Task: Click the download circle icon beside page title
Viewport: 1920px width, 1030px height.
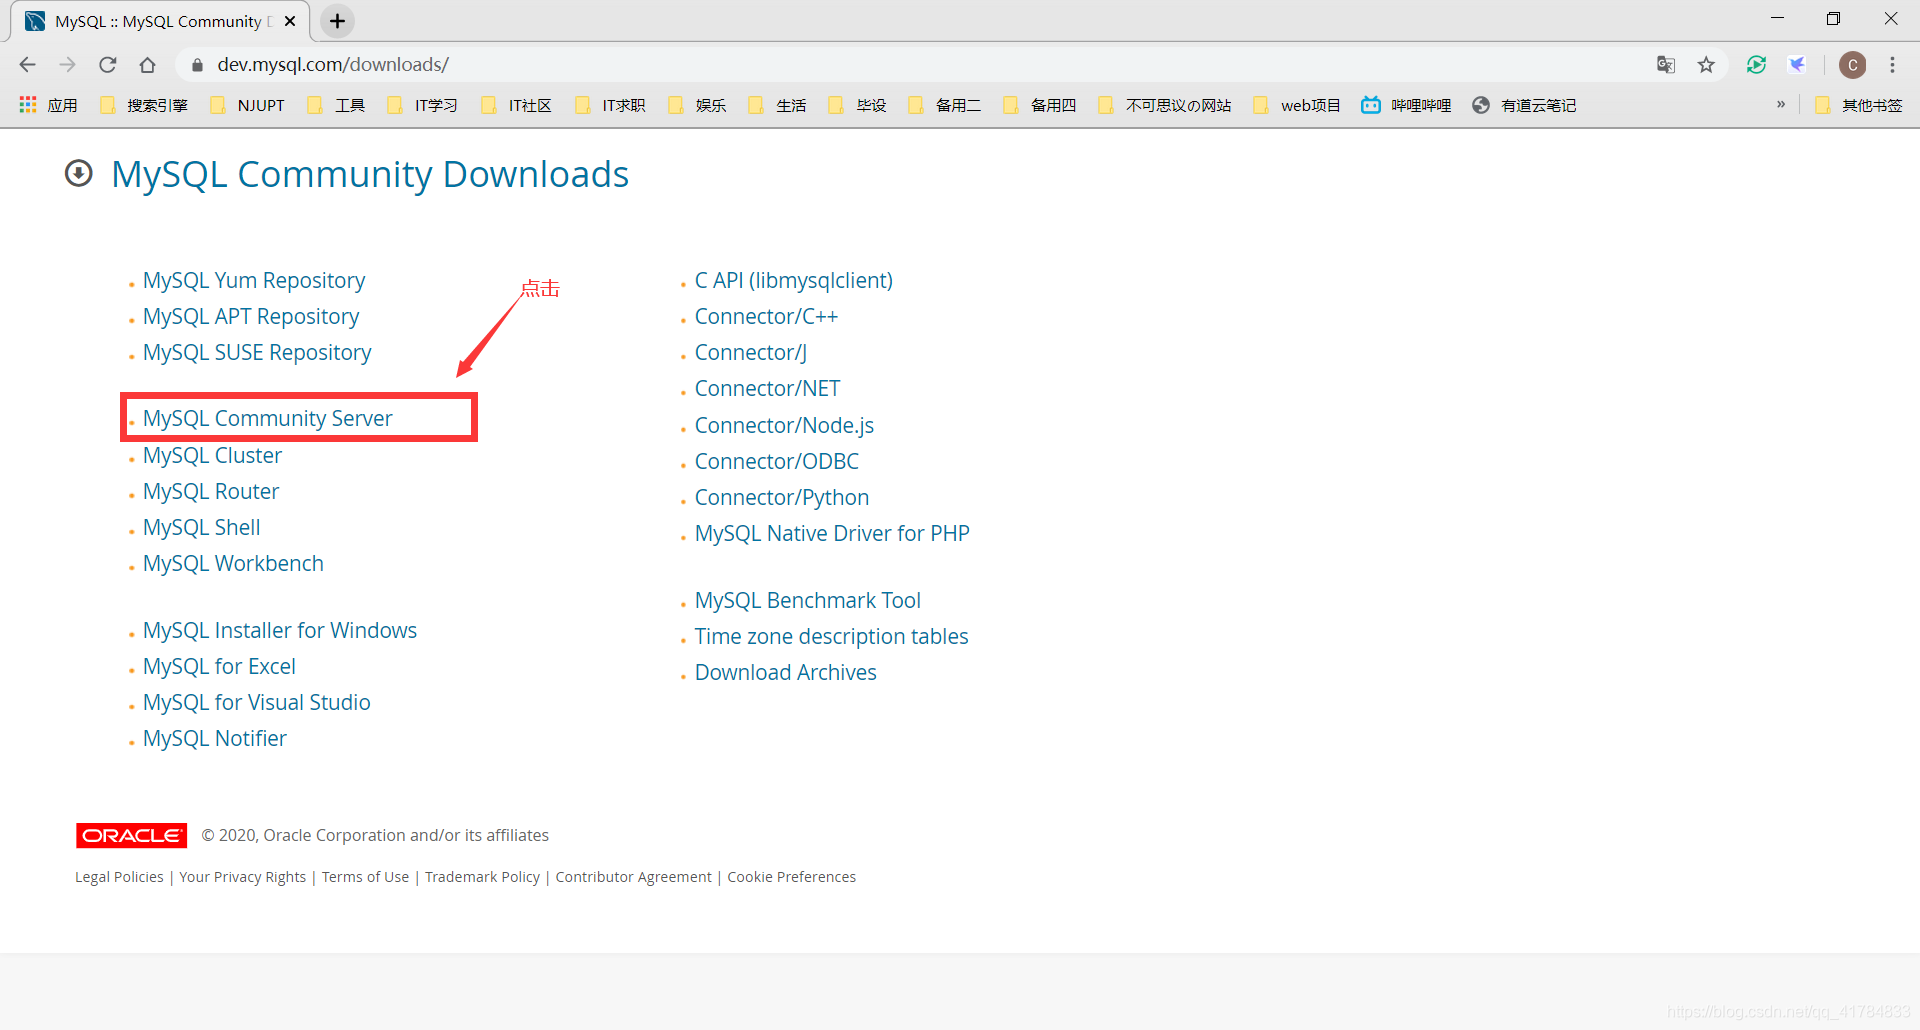Action: pyautogui.click(x=79, y=174)
